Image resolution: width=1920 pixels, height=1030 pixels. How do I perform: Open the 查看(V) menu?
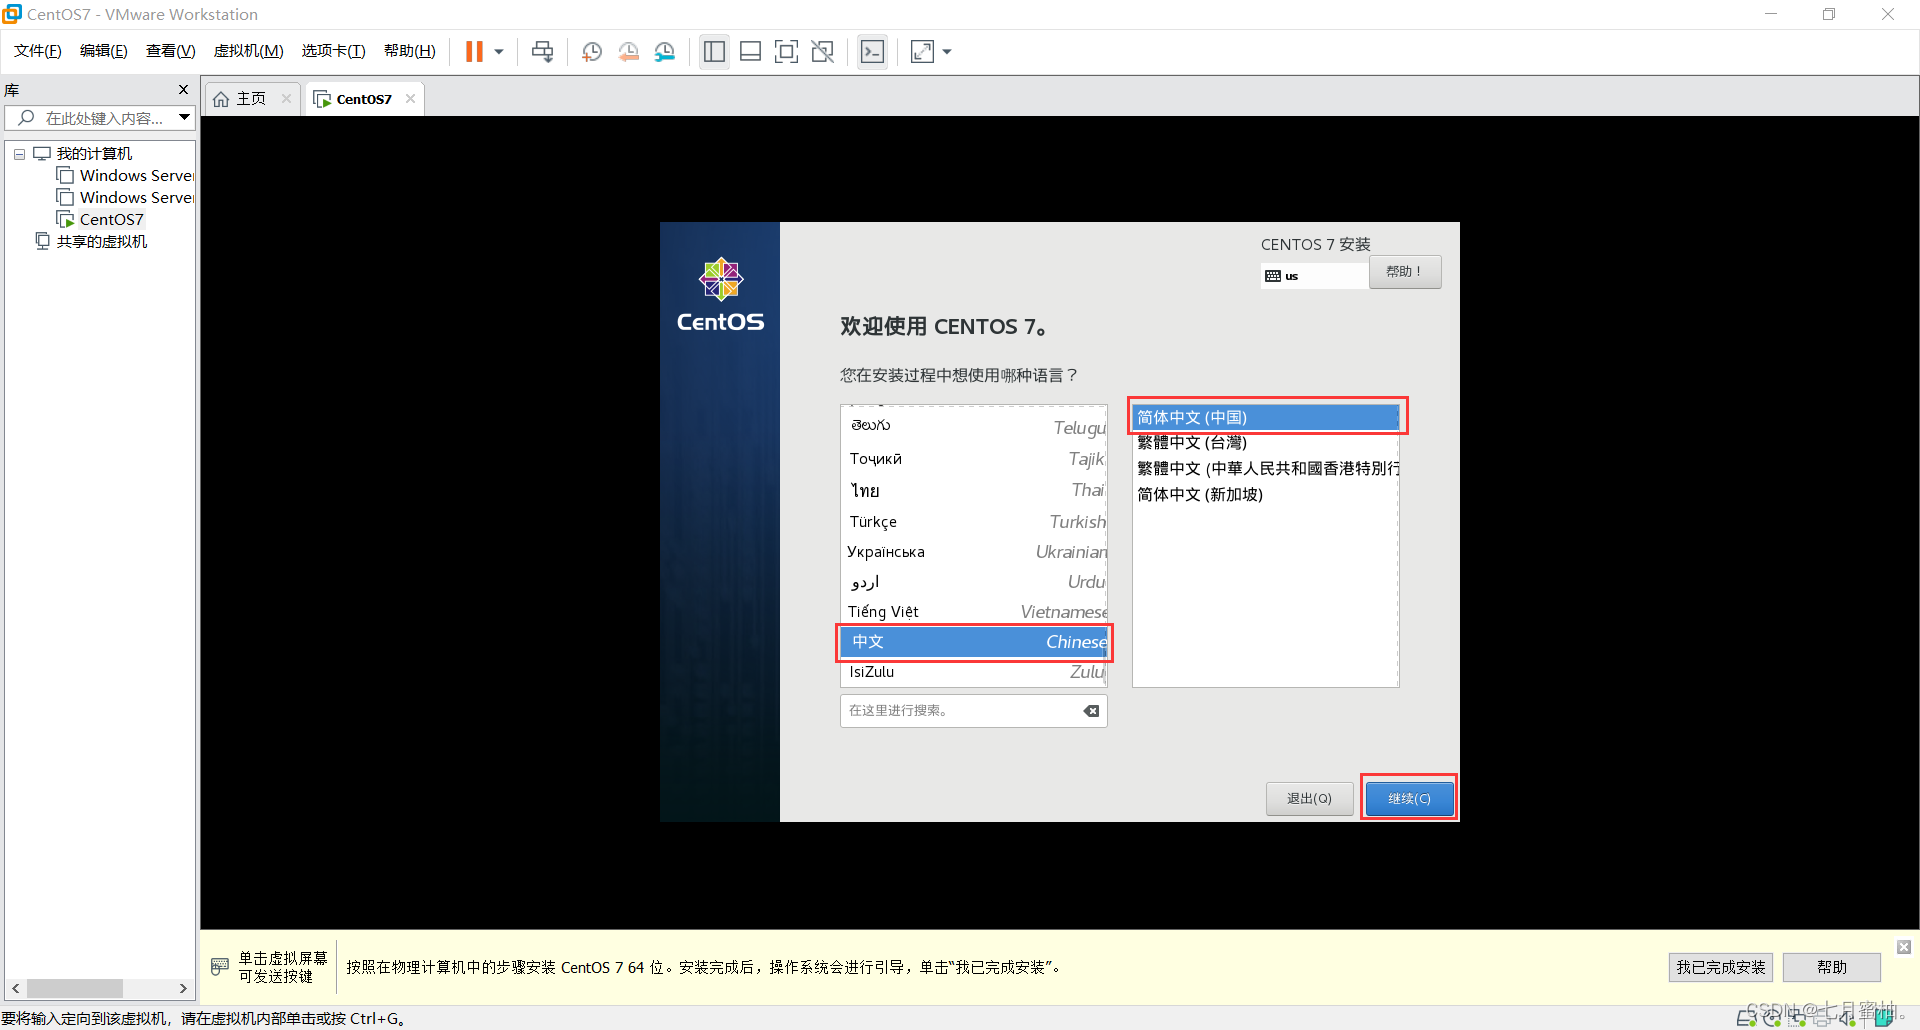click(170, 51)
